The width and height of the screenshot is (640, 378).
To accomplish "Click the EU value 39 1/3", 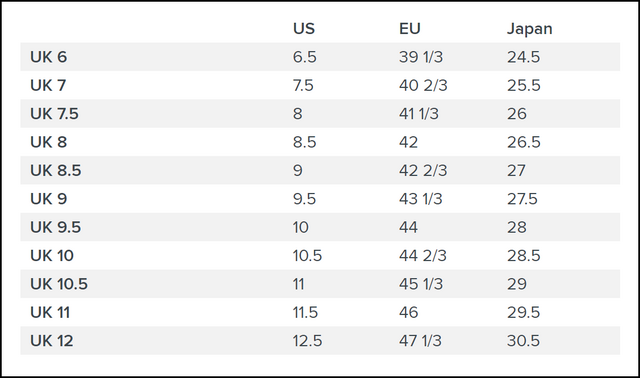I will pos(421,57).
